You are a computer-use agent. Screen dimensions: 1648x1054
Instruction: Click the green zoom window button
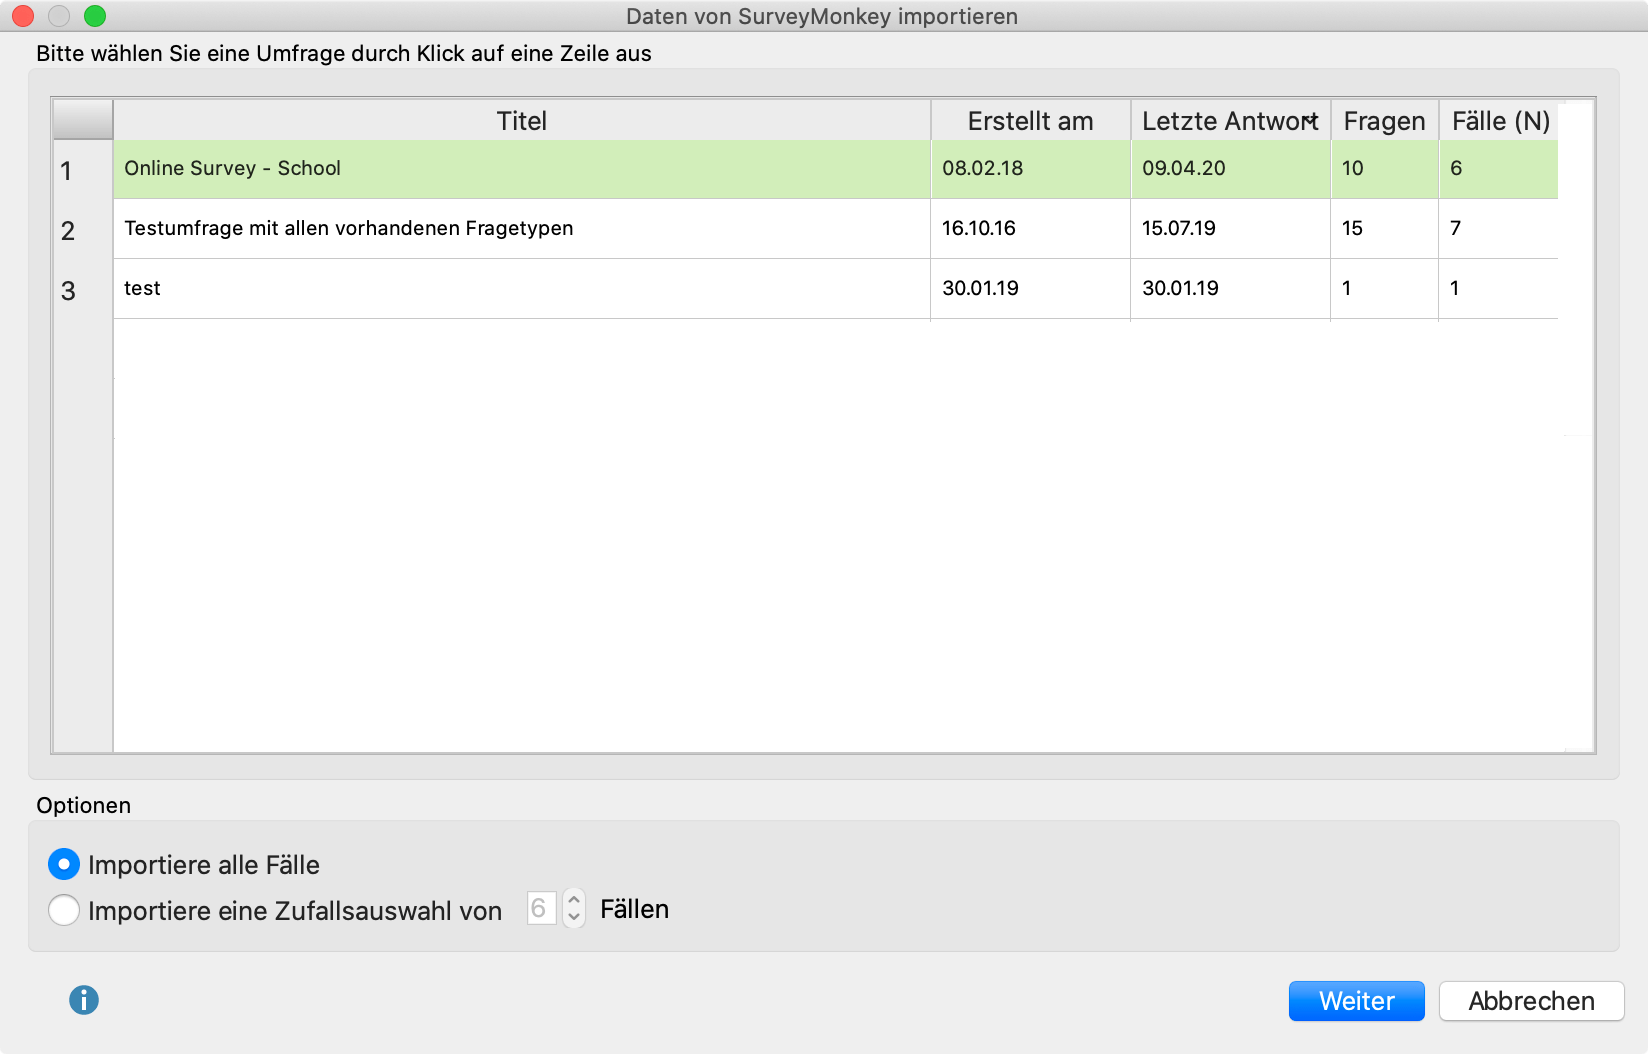(x=95, y=16)
